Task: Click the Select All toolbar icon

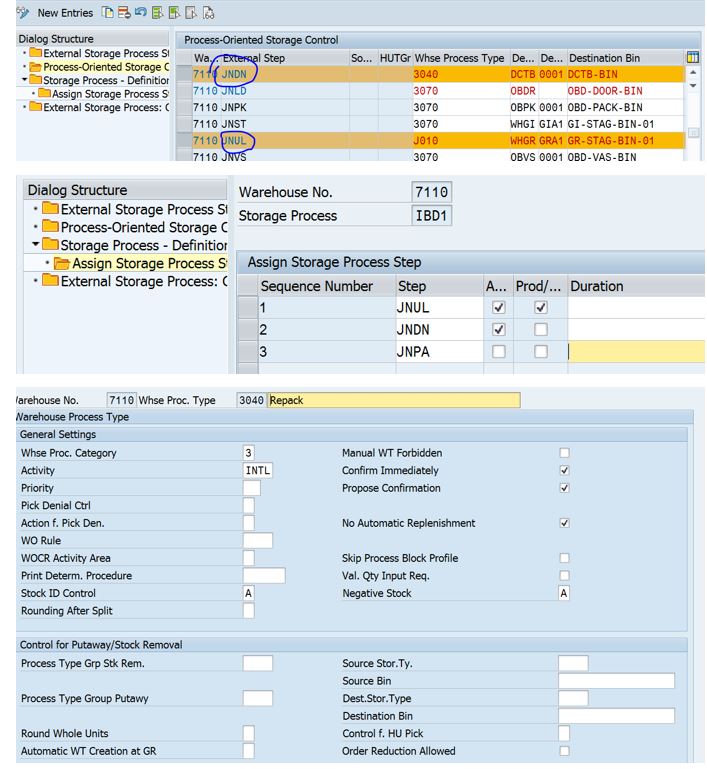Action: click(158, 13)
